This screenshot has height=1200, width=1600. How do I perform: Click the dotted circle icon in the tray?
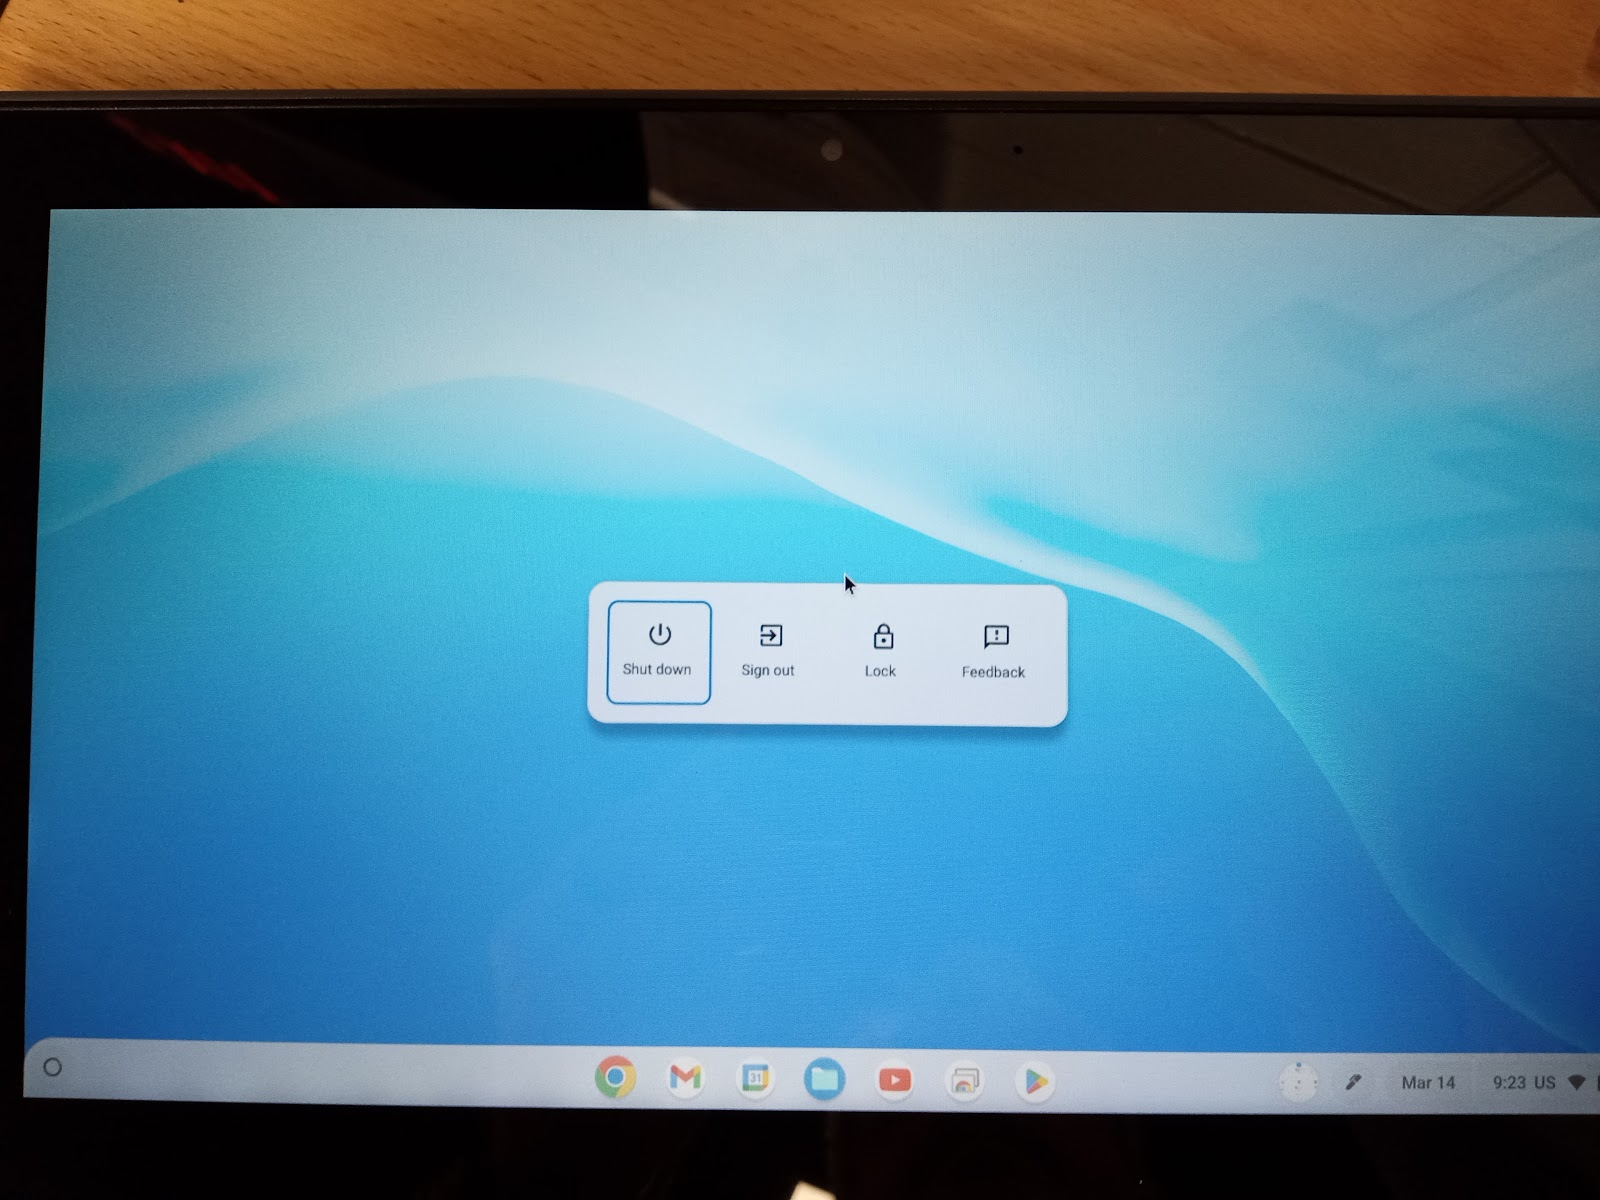click(x=1299, y=1082)
